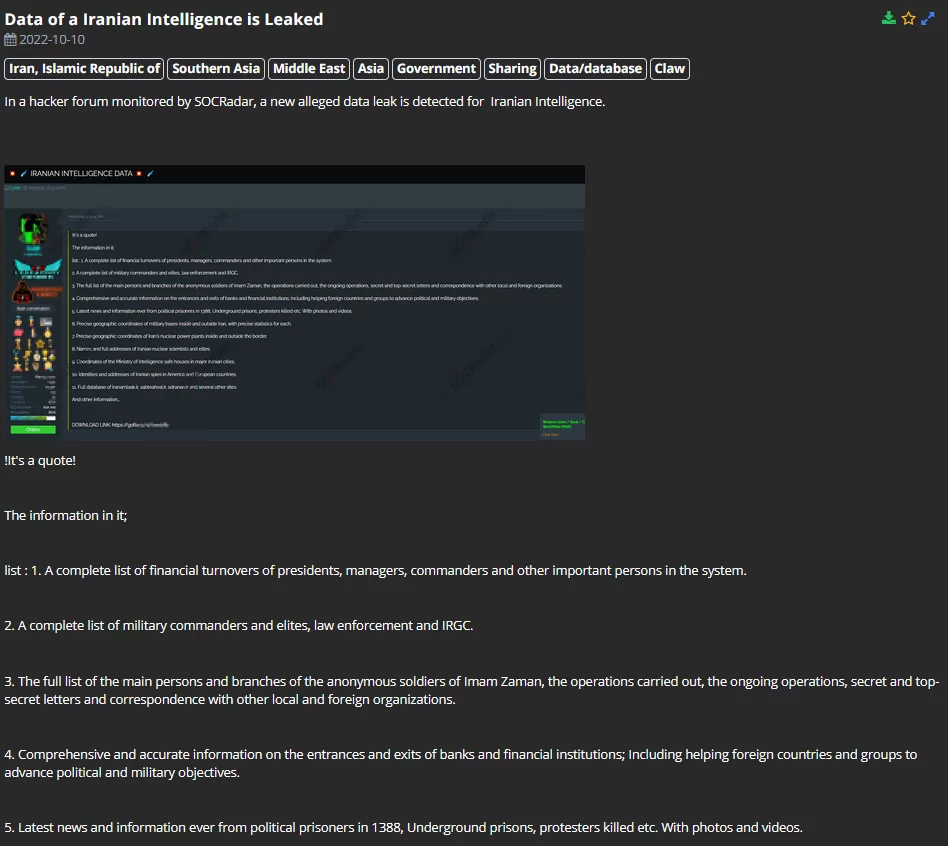Screen dimensions: 948x846
Task: Click the 'Middle East' tag
Action: (309, 69)
